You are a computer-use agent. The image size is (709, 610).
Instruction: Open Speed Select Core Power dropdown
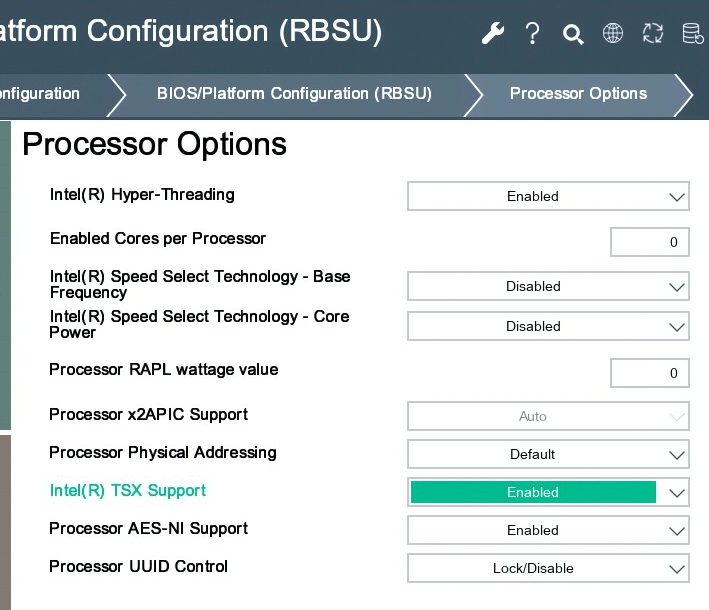548,326
